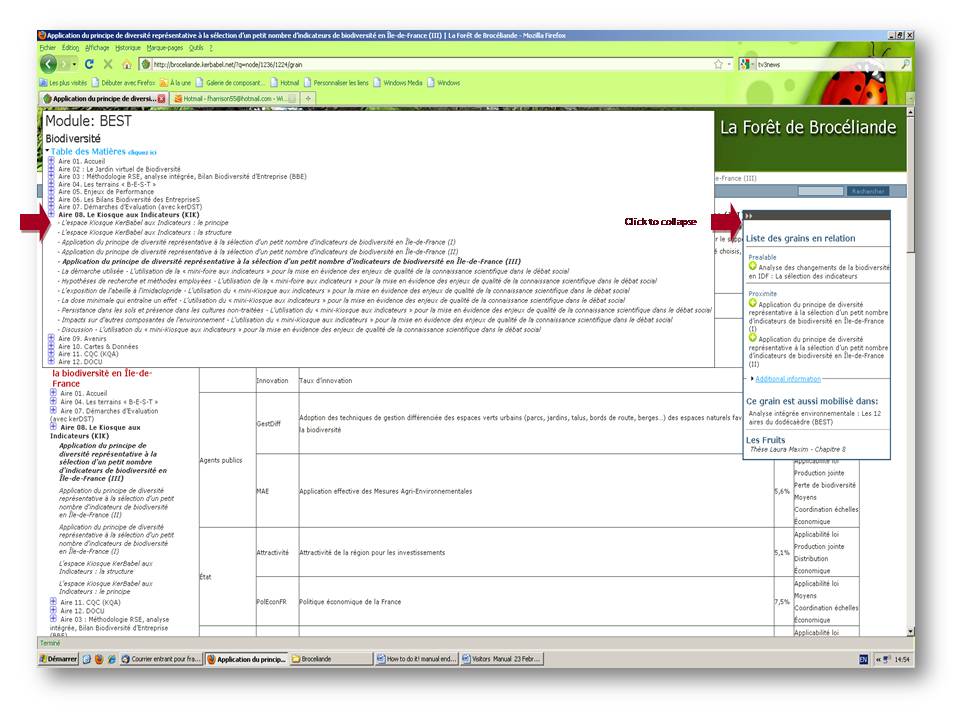Open the Les plus visités bookmark
The width and height of the screenshot is (960, 720).
tap(63, 83)
